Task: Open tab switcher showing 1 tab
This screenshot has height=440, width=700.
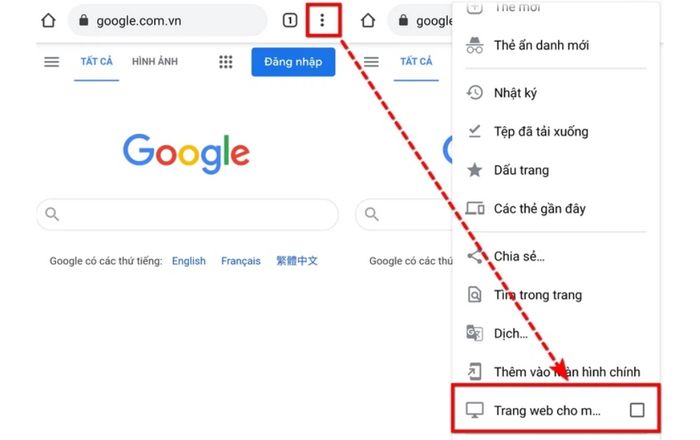Action: 290,20
